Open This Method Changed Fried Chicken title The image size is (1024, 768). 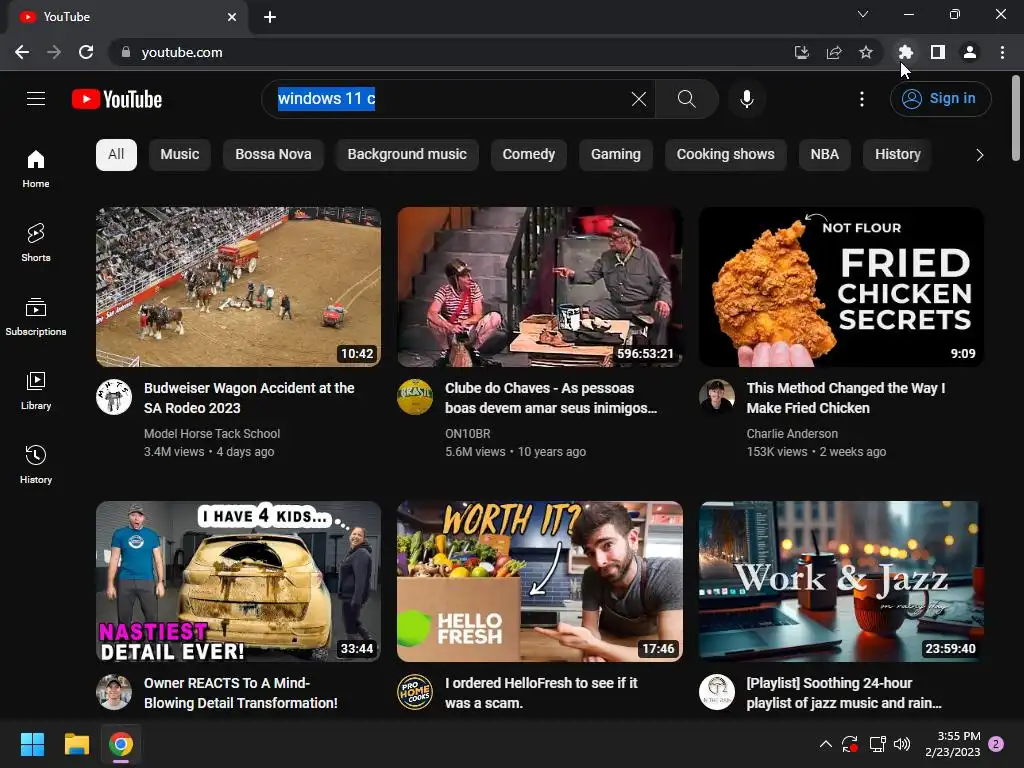[846, 398]
